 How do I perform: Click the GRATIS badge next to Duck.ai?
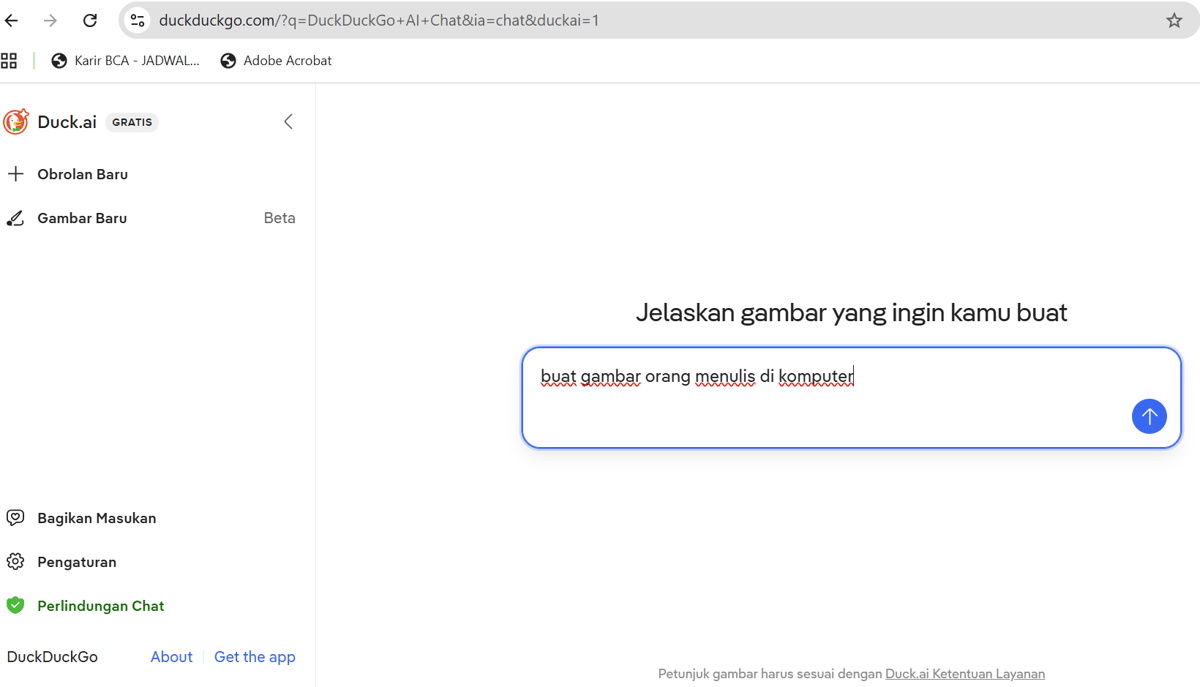click(131, 121)
